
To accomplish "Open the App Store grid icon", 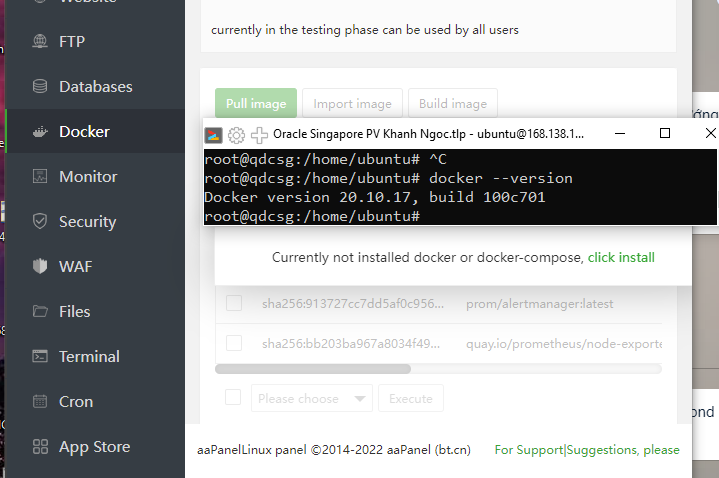I will [x=41, y=447].
